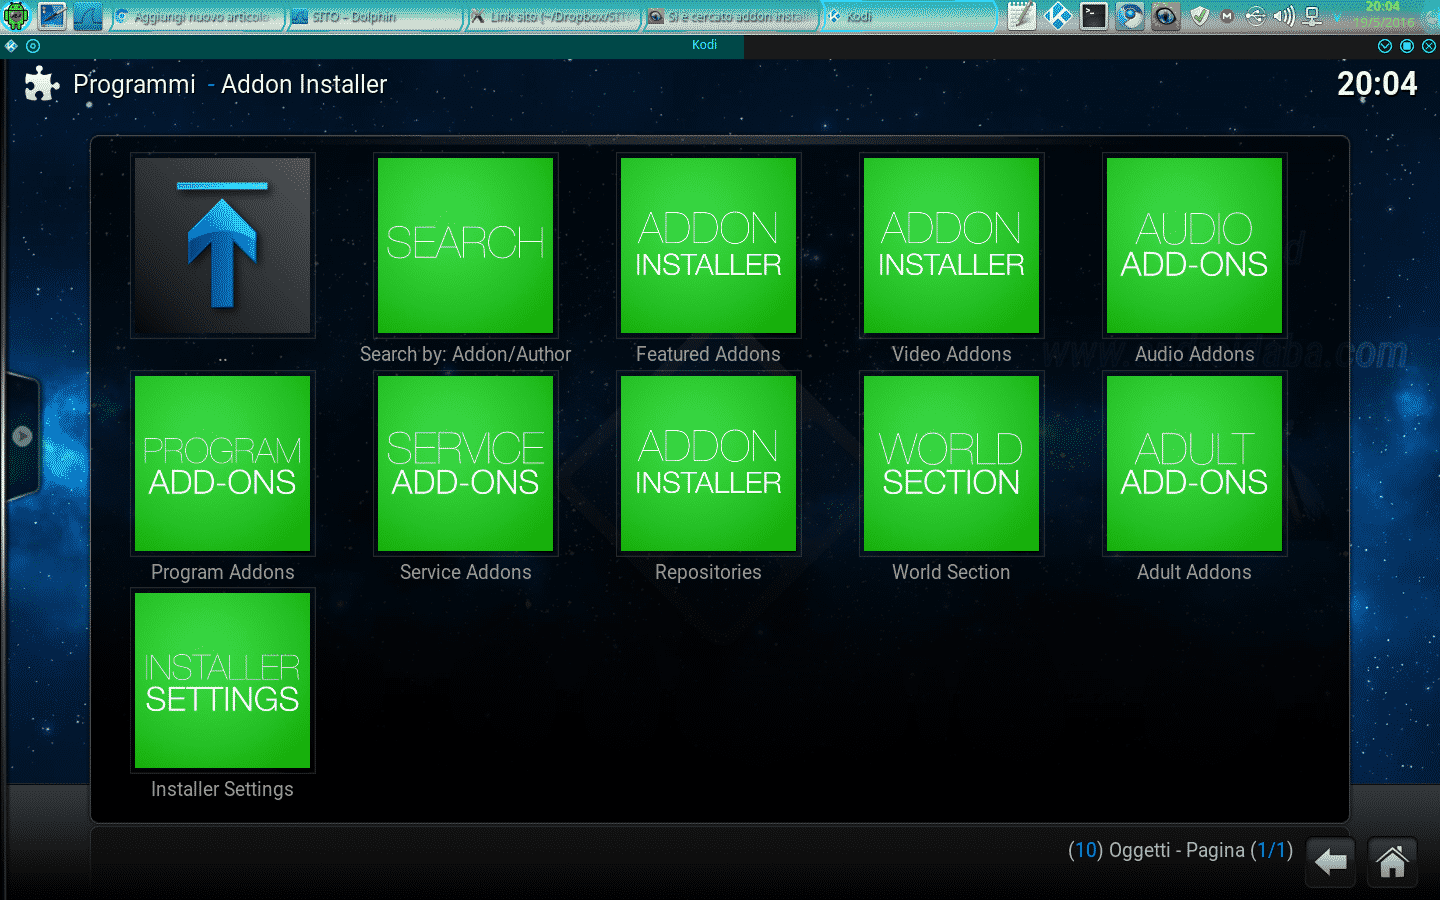Click the second taskbar launcher icon
1440x900 pixels.
(52, 16)
